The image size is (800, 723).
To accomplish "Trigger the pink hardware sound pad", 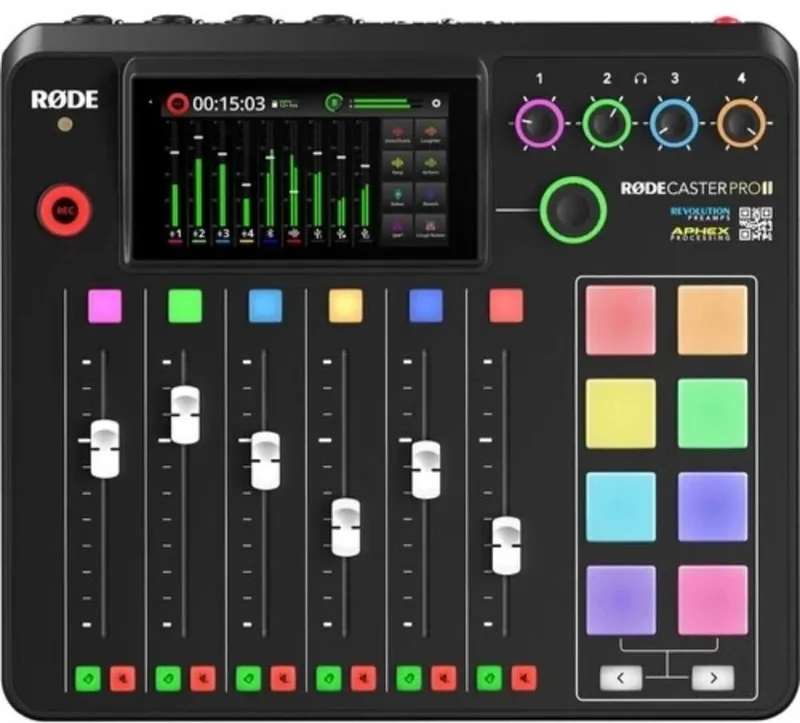I will point(712,600).
